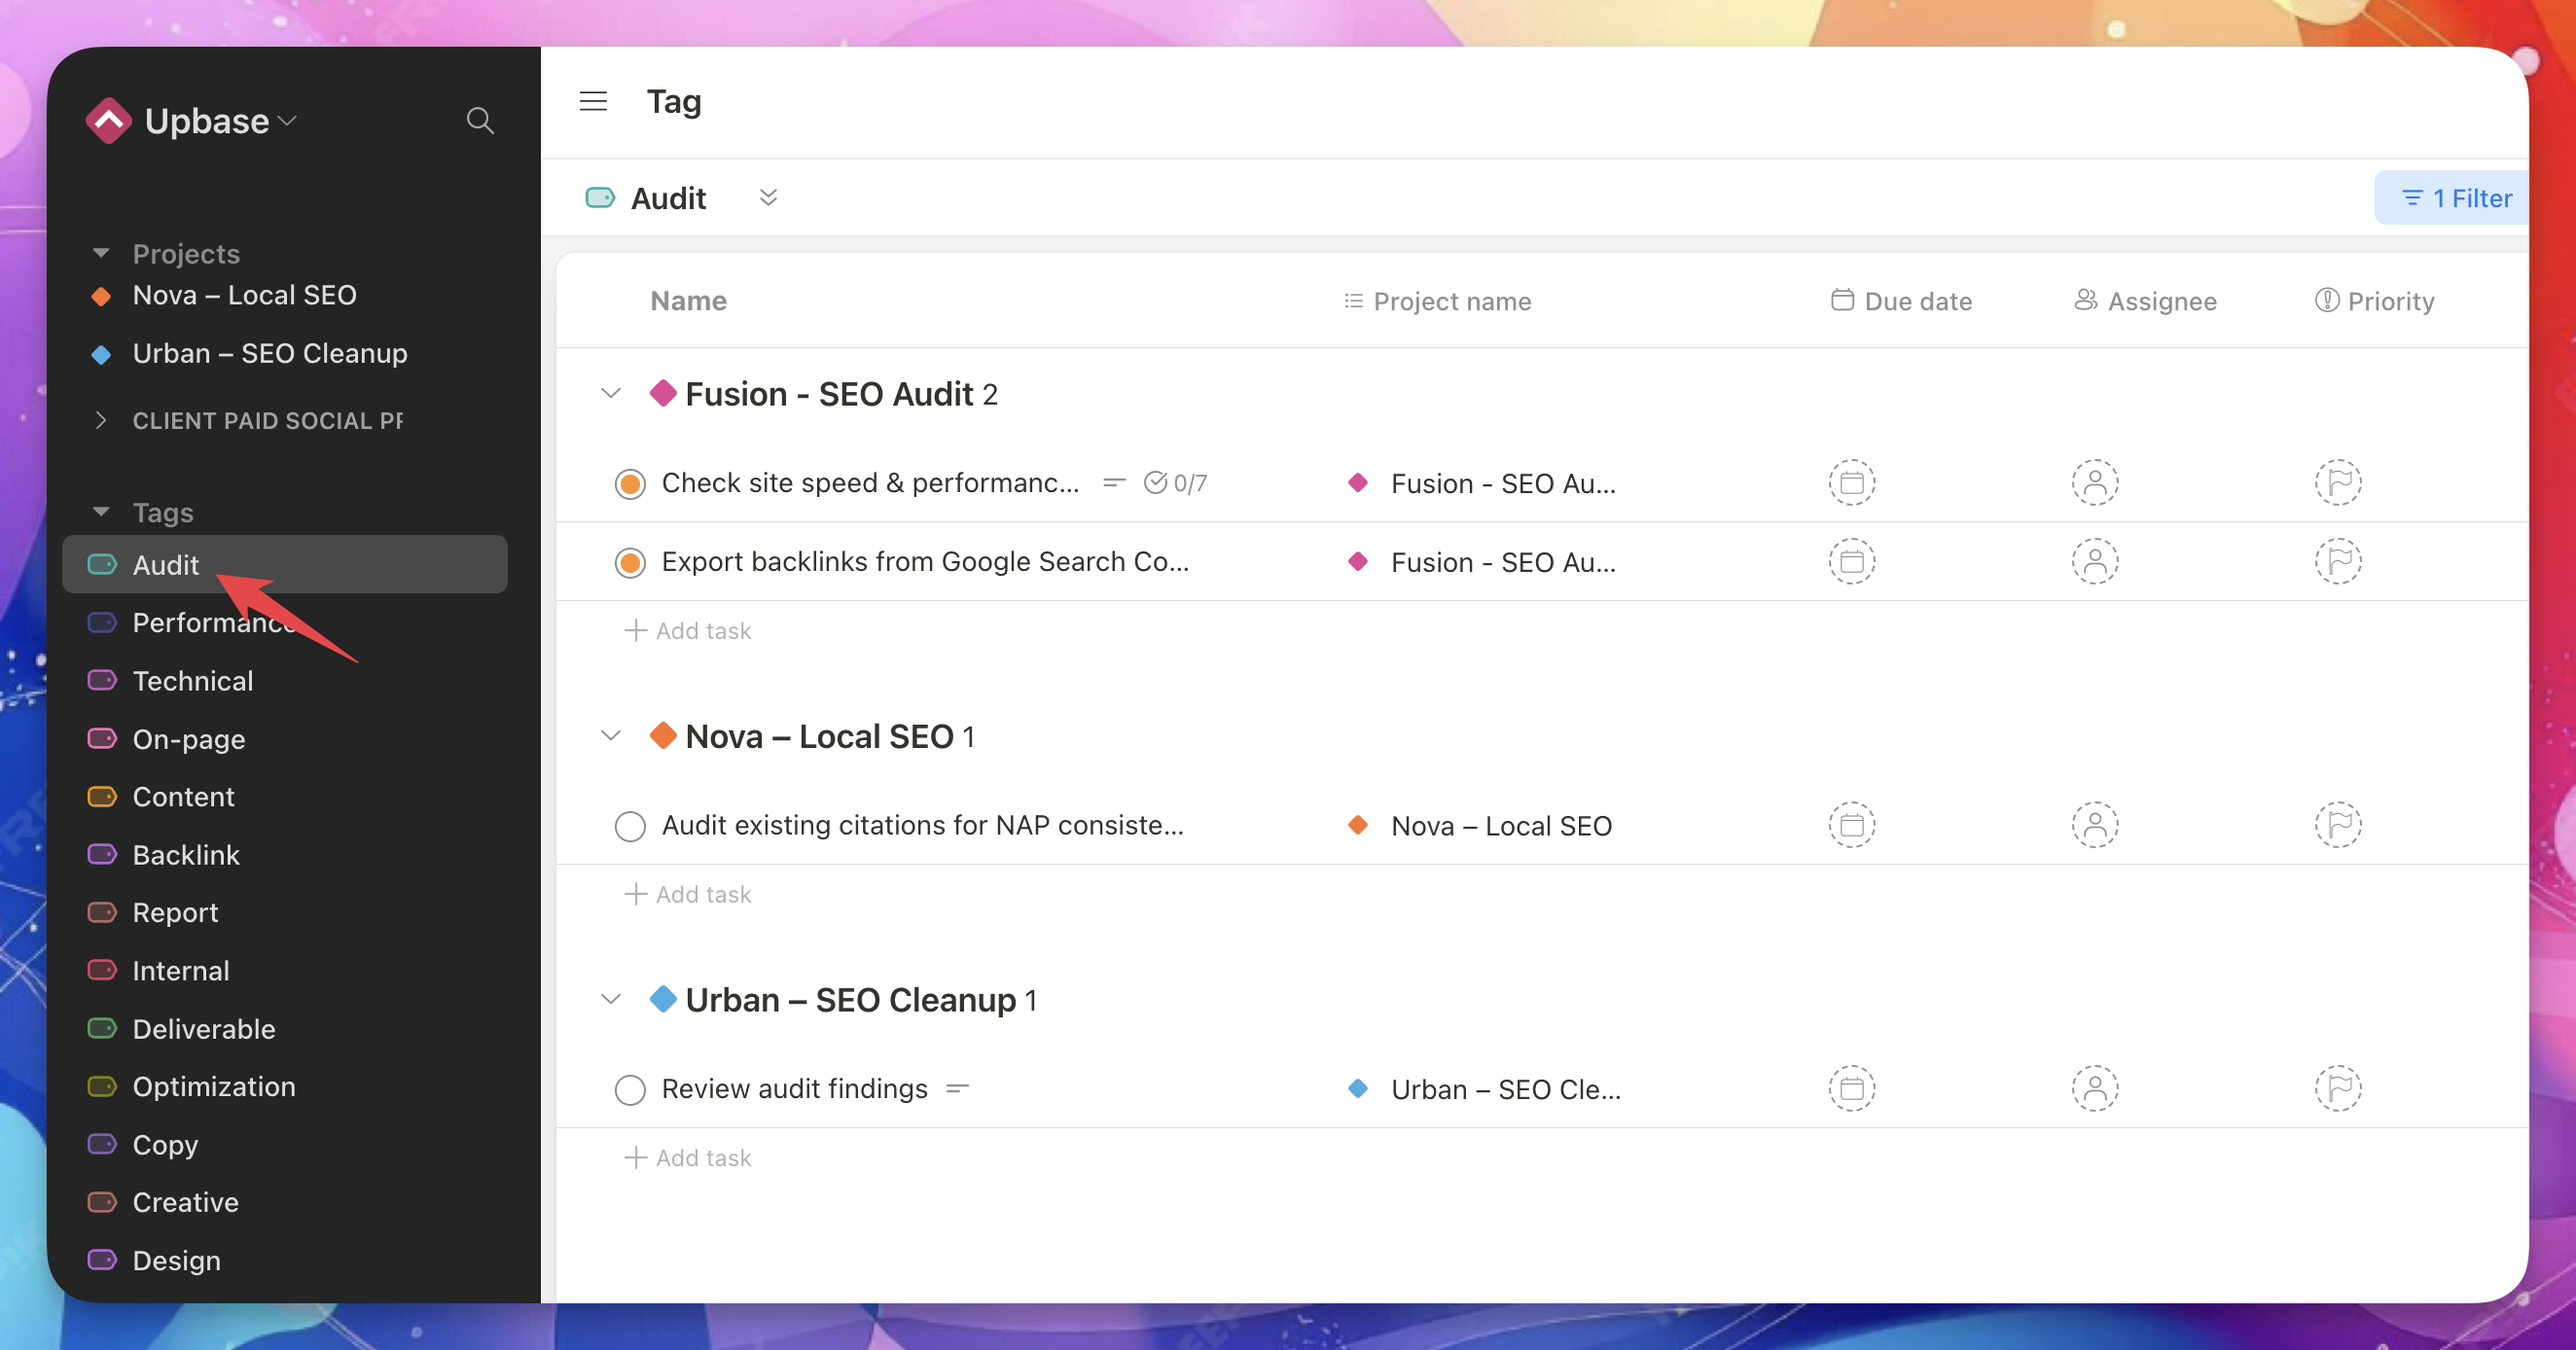This screenshot has width=2576, height=1350.
Task: Click the Priority column header
Action: 2374,301
